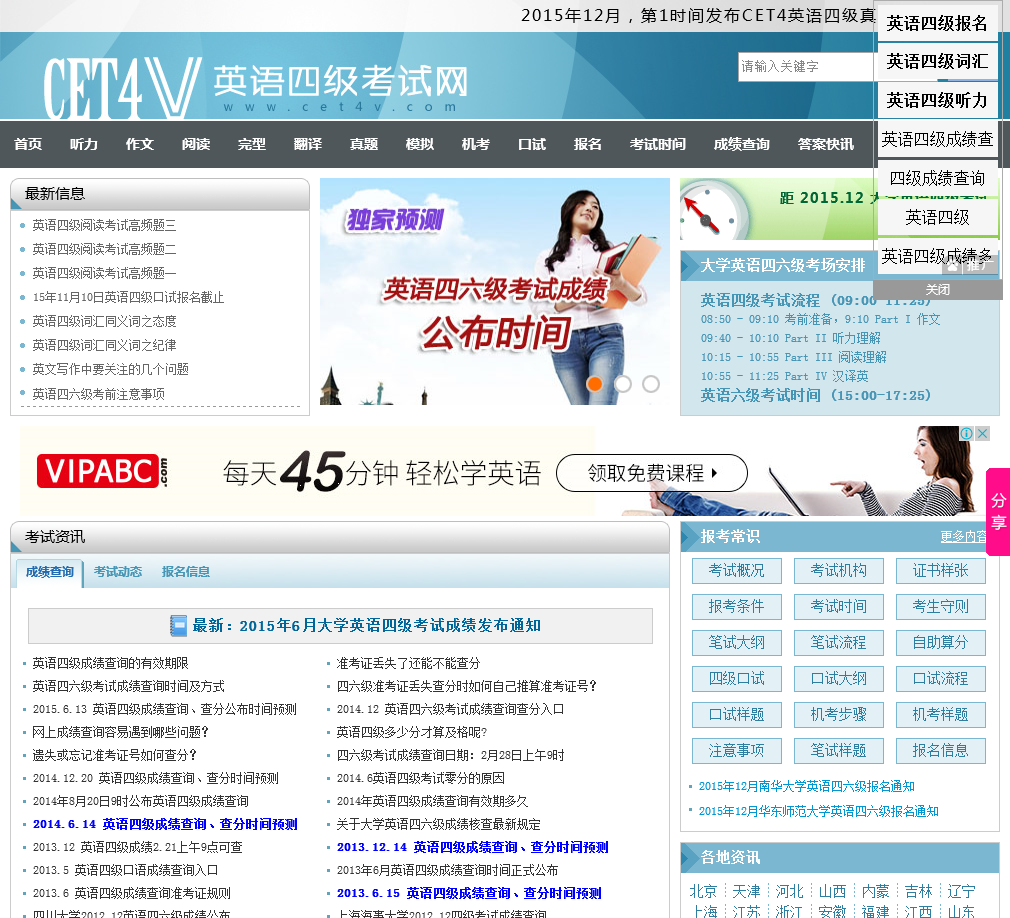This screenshot has width=1010, height=918.
Task: Open 2015年12月华东师范大学英语四六级报名通知 link
Action: point(819,812)
